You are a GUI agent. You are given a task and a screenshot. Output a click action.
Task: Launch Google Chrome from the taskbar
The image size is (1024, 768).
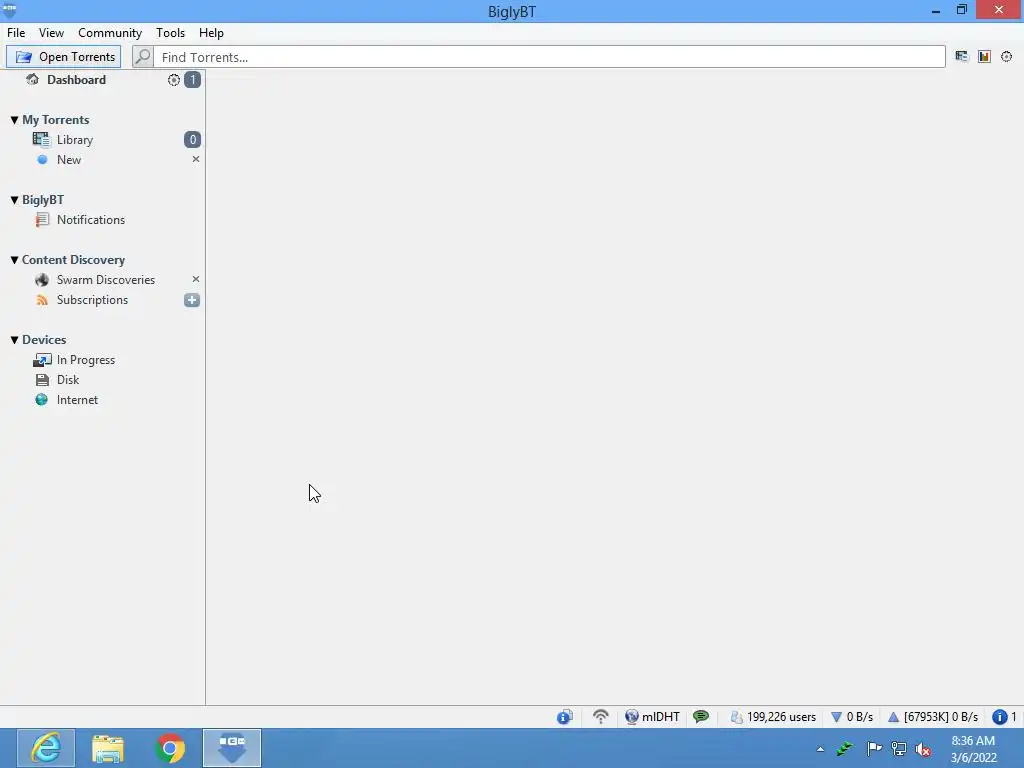point(170,748)
